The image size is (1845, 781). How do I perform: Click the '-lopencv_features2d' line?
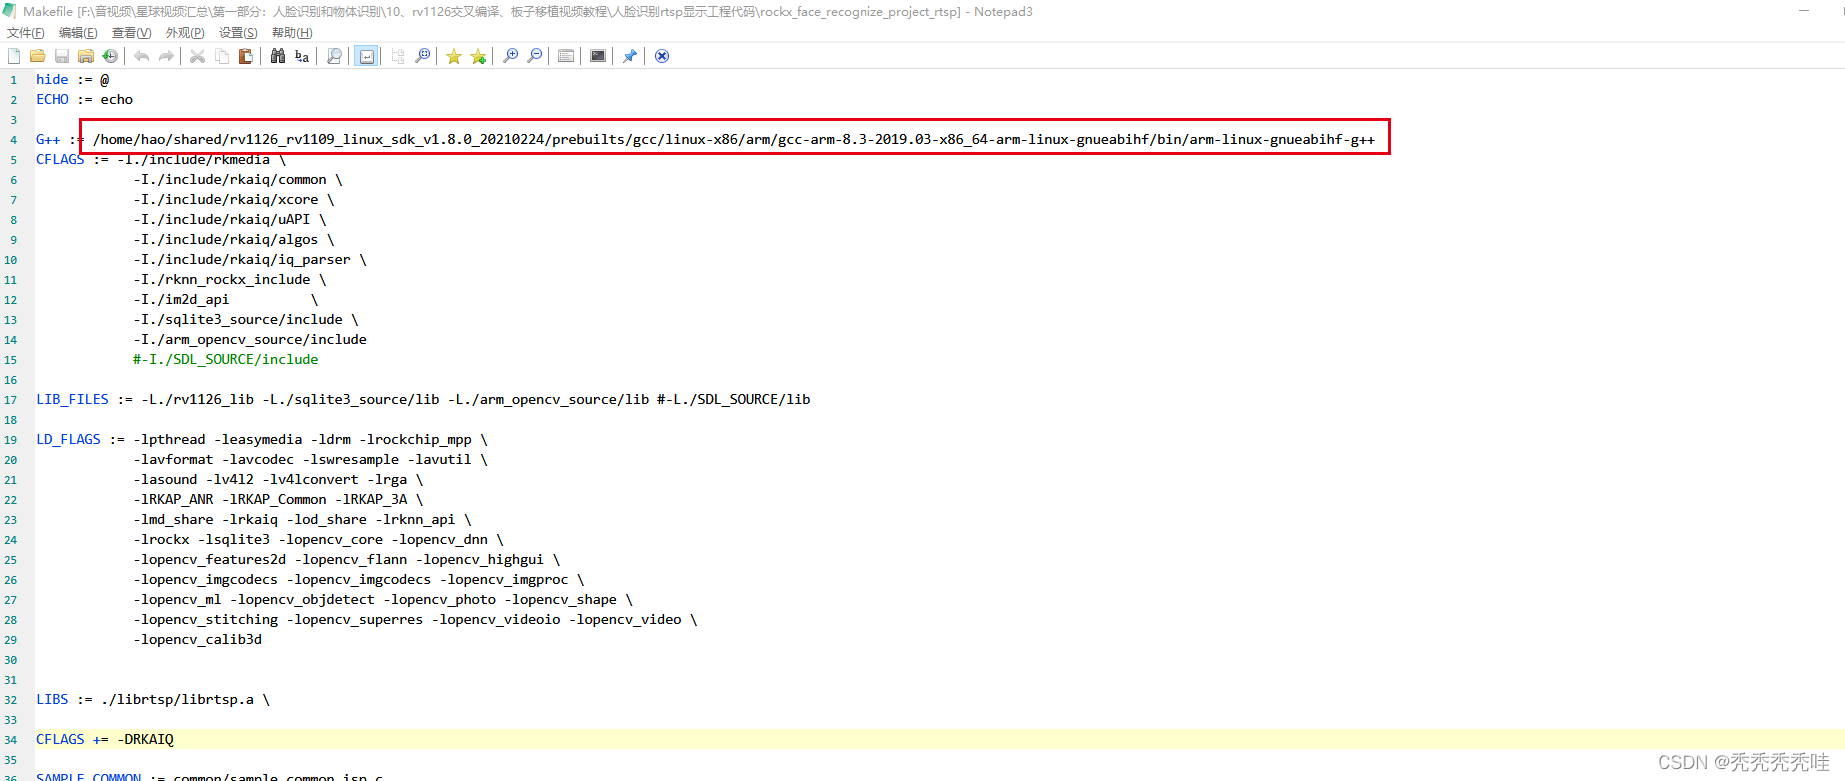tap(347, 559)
